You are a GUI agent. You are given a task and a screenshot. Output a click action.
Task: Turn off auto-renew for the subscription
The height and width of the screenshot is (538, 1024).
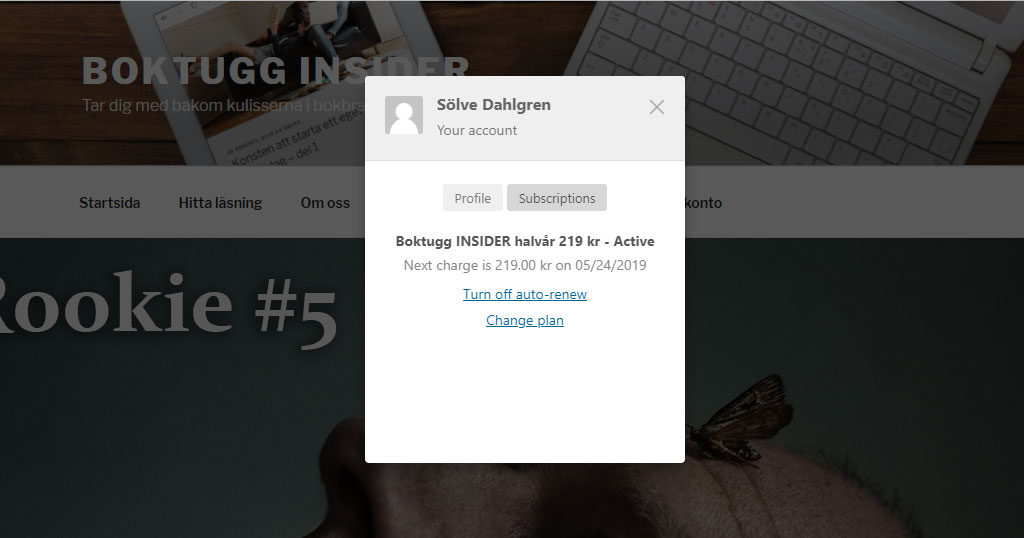[525, 294]
